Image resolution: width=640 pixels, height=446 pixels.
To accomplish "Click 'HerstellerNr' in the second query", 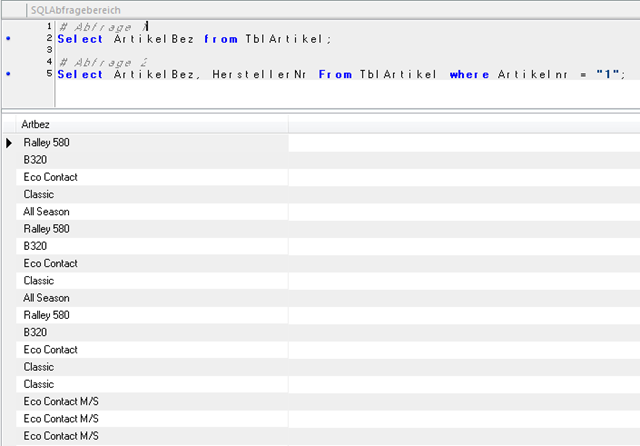I will (260, 74).
